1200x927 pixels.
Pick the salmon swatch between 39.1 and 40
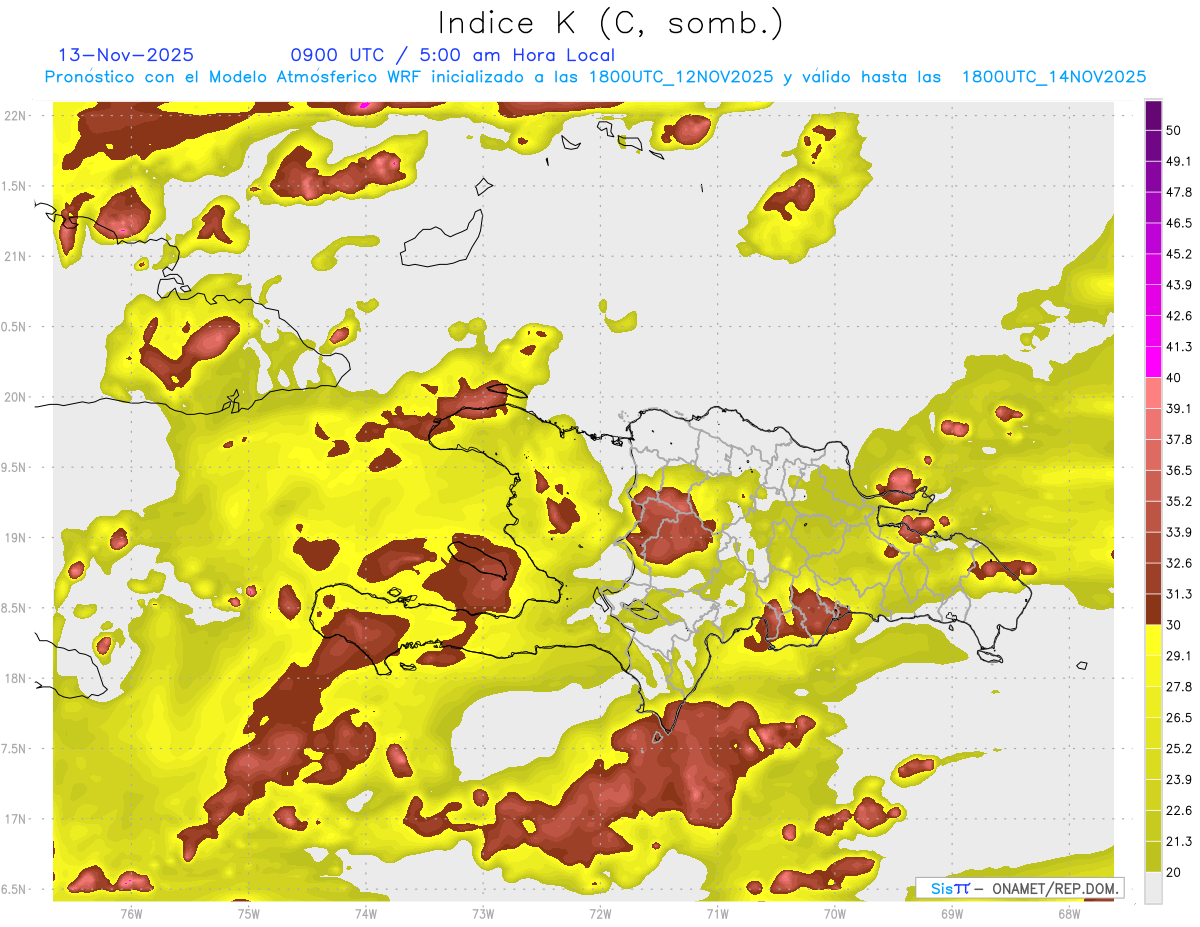coord(1153,393)
